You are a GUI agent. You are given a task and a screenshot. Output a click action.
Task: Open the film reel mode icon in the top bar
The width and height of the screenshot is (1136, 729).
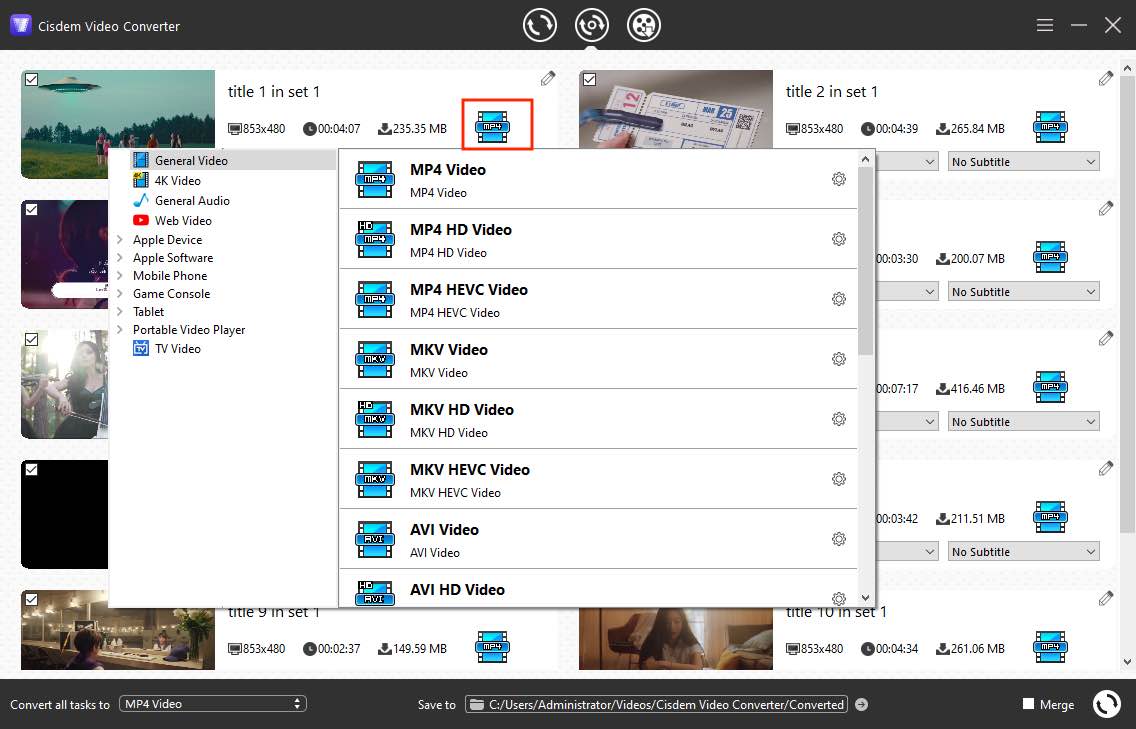(643, 25)
